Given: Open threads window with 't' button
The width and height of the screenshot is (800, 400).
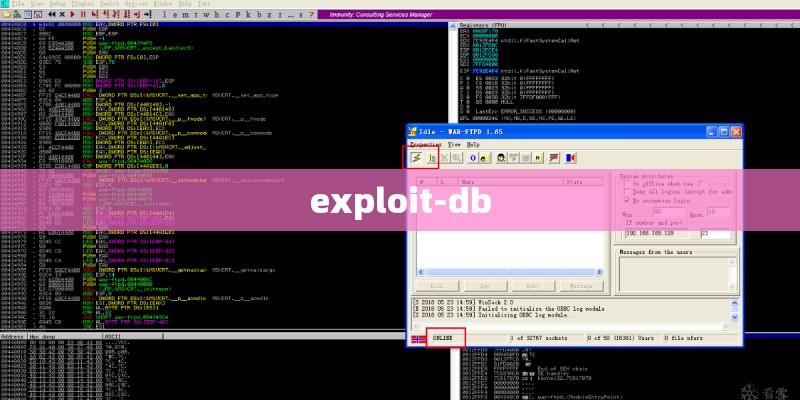Looking at the screenshot, I should click(x=195, y=14).
